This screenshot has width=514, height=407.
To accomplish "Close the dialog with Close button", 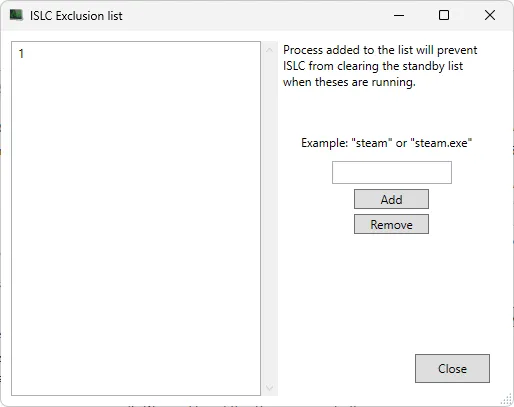I will (x=452, y=368).
